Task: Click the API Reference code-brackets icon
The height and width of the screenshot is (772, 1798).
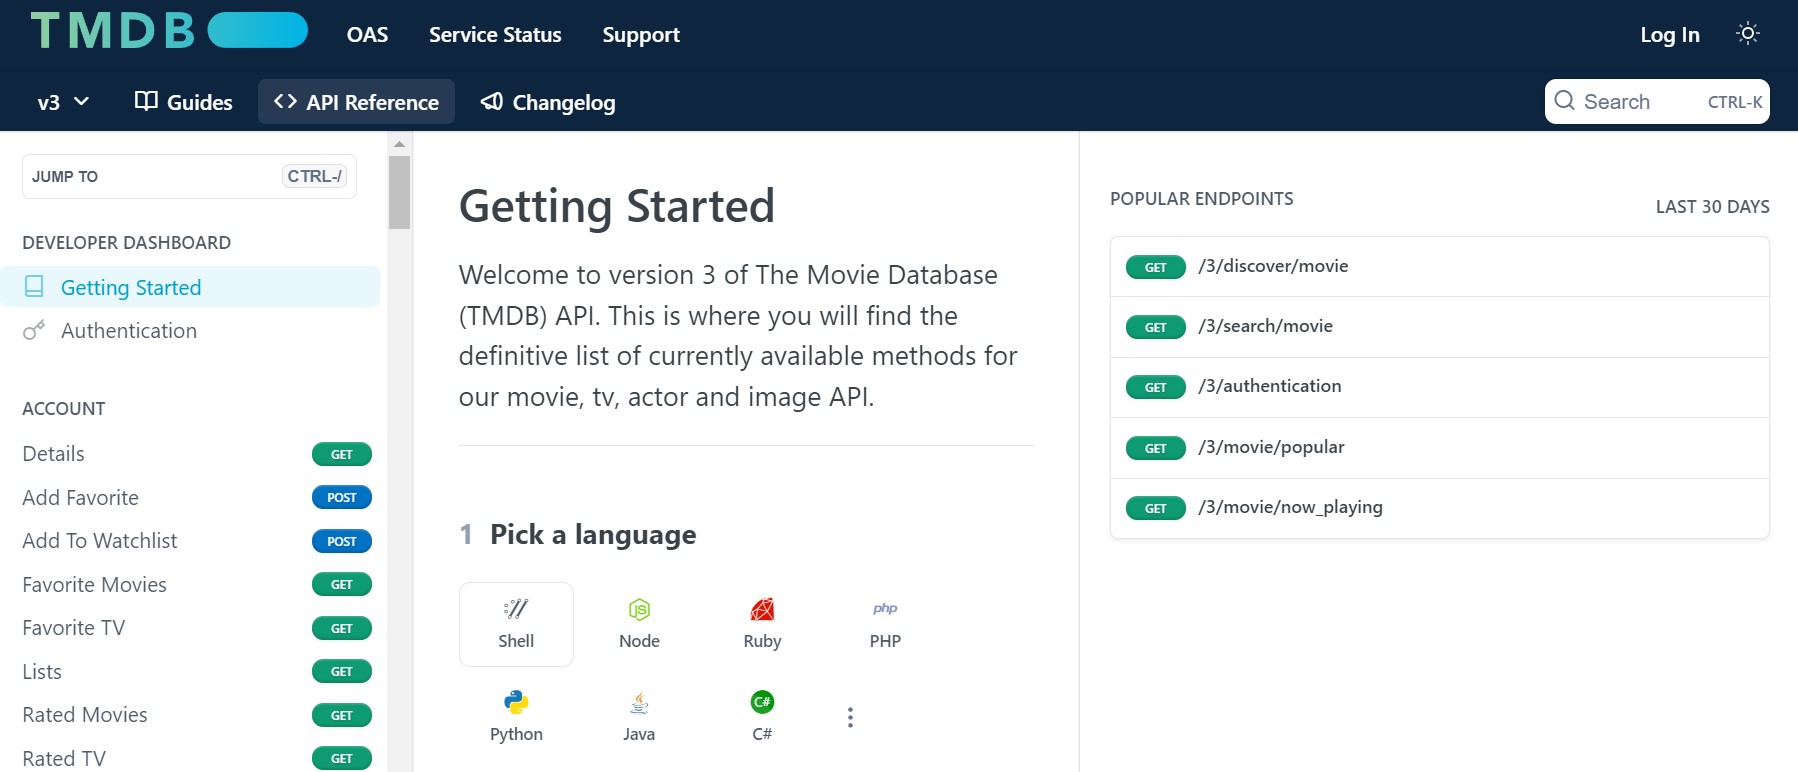Action: pyautogui.click(x=285, y=101)
